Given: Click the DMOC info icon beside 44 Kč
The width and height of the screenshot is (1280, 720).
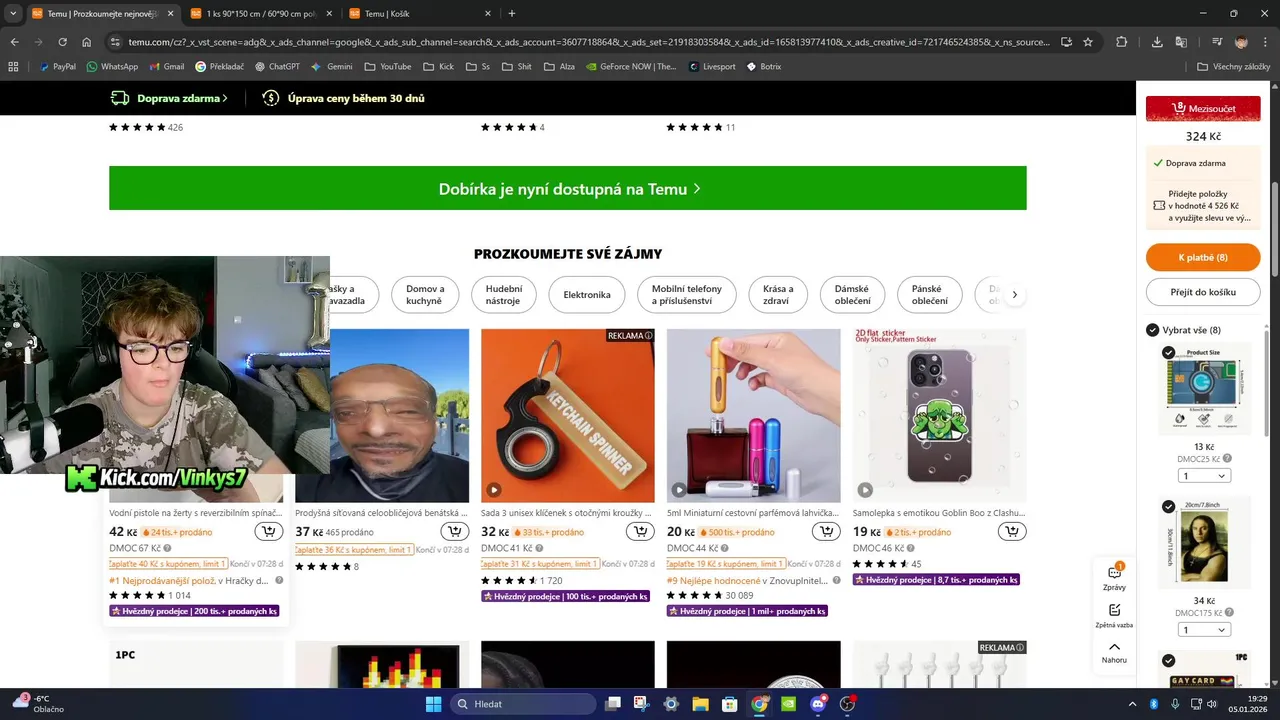Looking at the screenshot, I should point(725,548).
